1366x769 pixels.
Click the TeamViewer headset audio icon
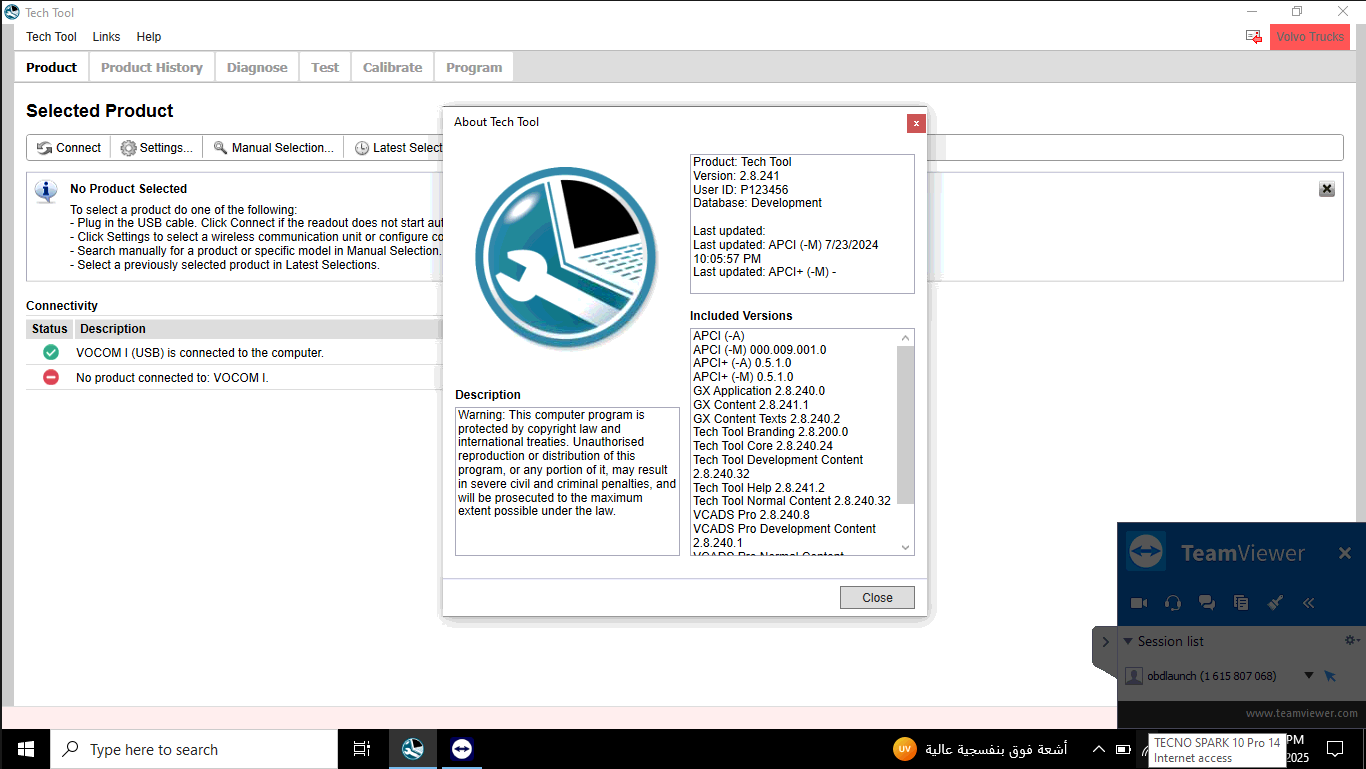pos(1173,603)
